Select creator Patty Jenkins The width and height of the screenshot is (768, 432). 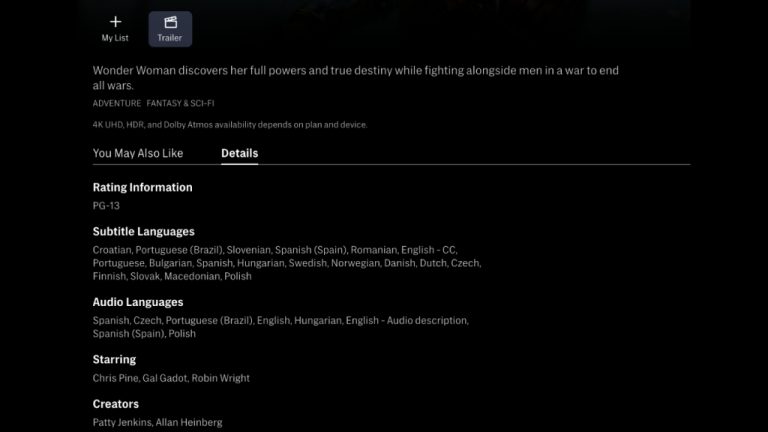click(x=122, y=422)
